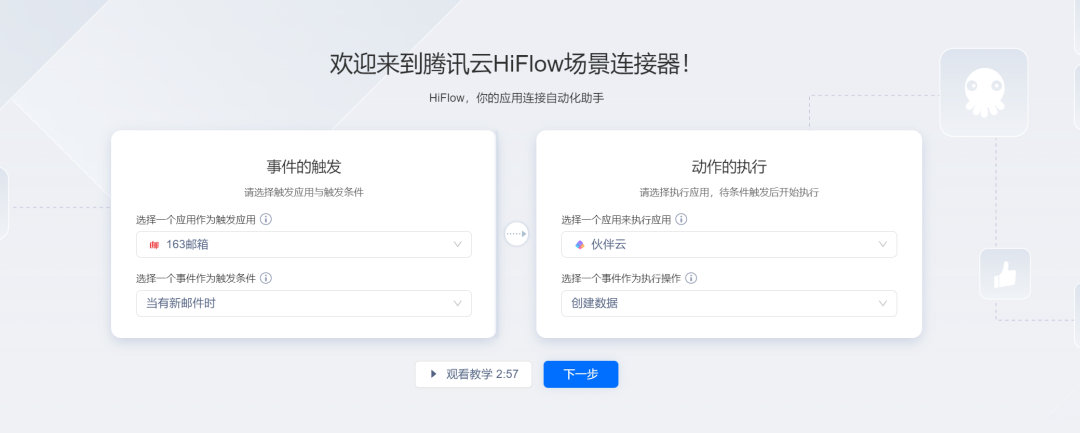This screenshot has width=1080, height=433.
Task: Click info icon beside 选择一个应用作为触发应用
Action: coord(266,220)
